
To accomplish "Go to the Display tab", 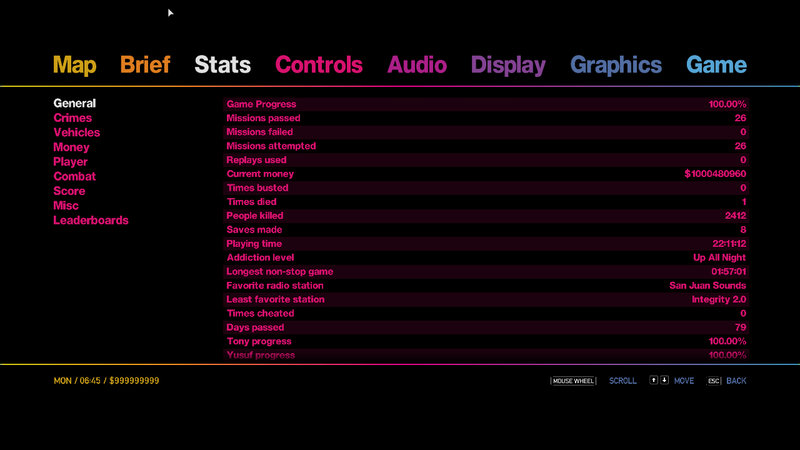I will tap(508, 65).
